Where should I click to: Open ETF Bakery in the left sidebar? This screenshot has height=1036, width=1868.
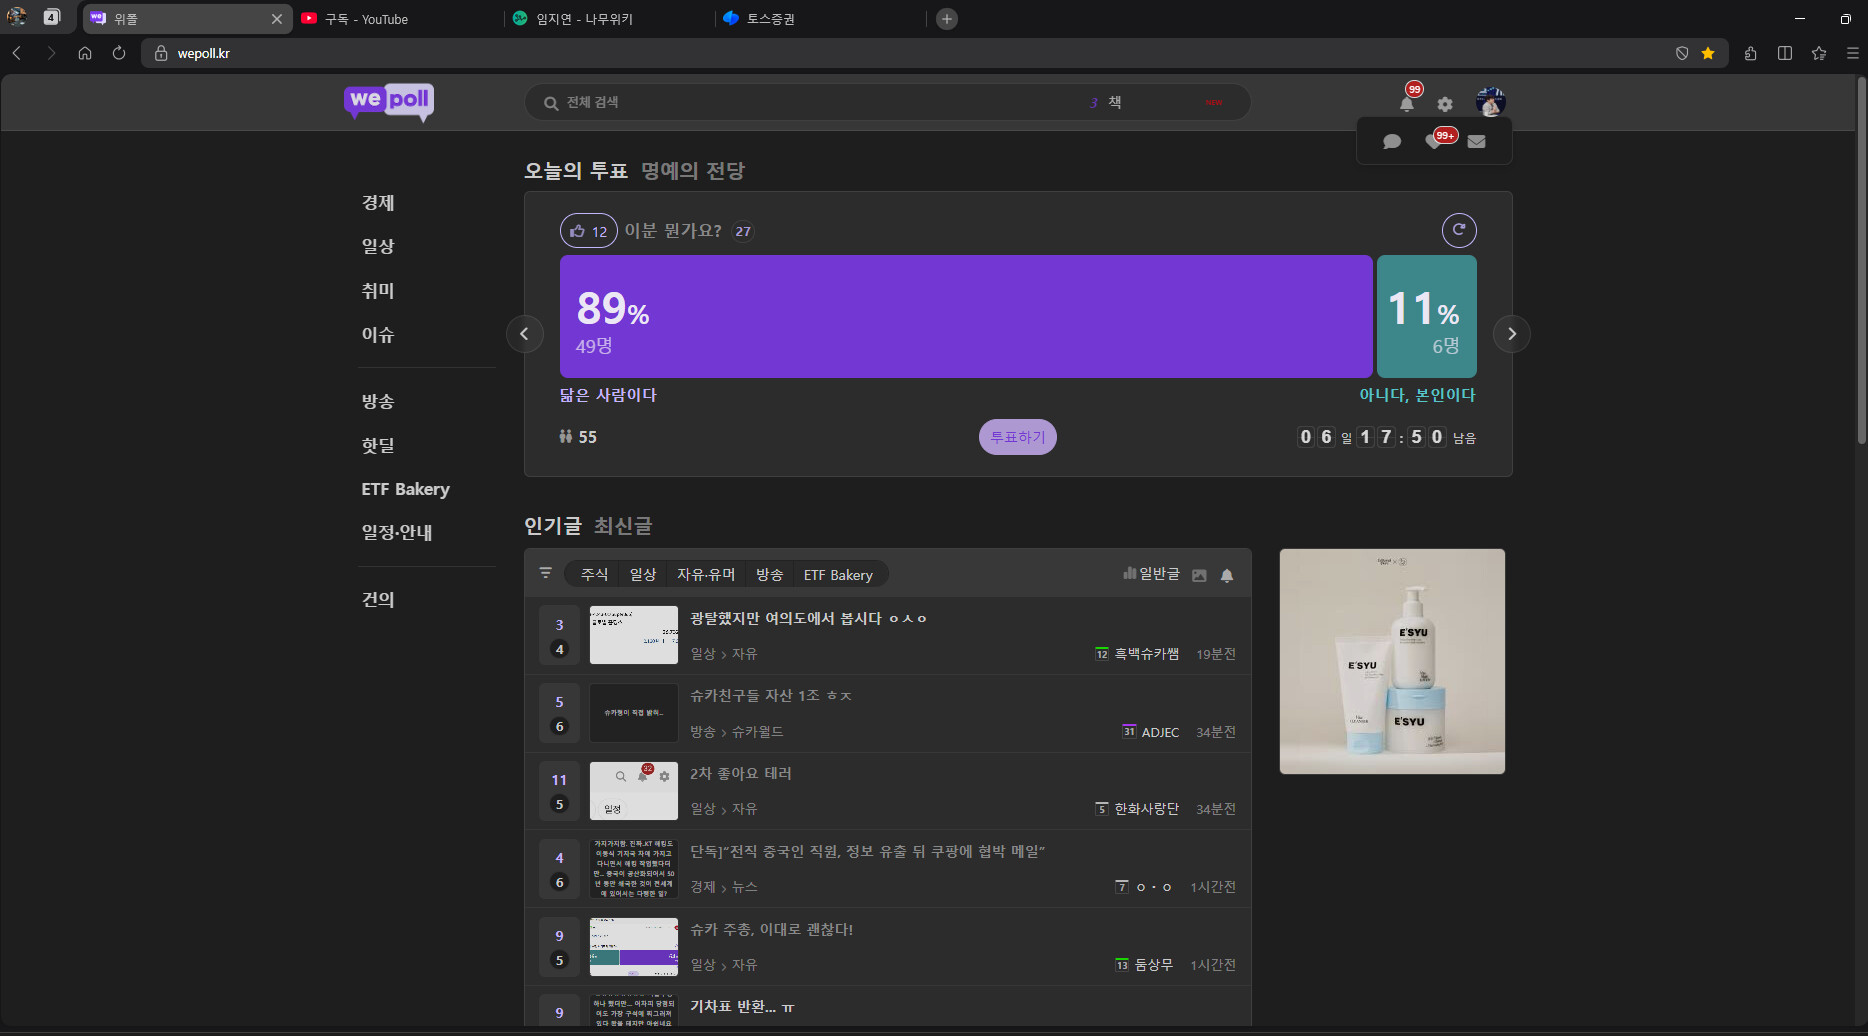click(406, 489)
